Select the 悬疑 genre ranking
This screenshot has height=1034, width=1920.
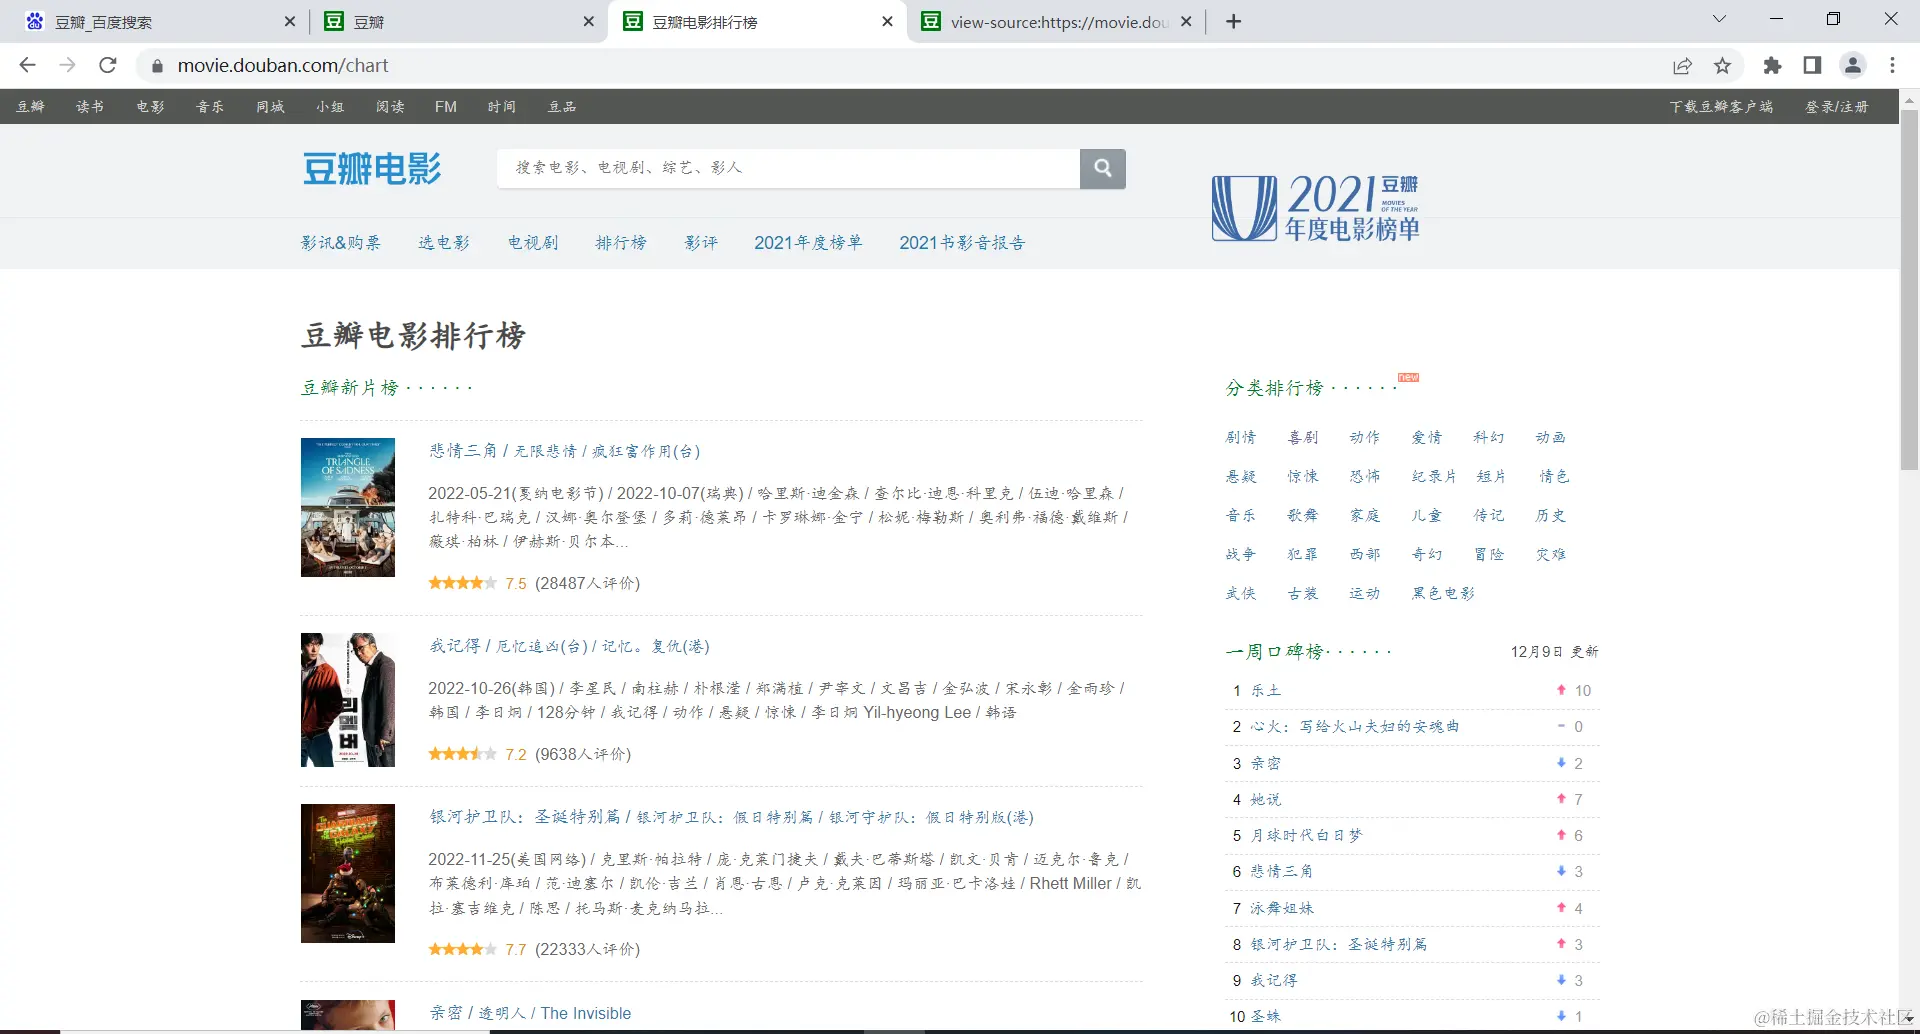1241,476
